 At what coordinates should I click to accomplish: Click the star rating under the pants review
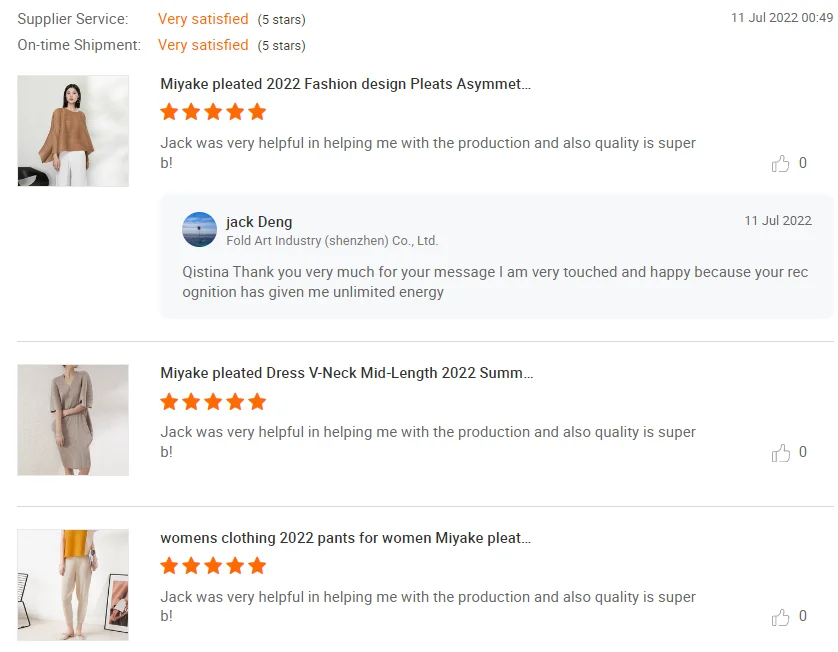(213, 566)
